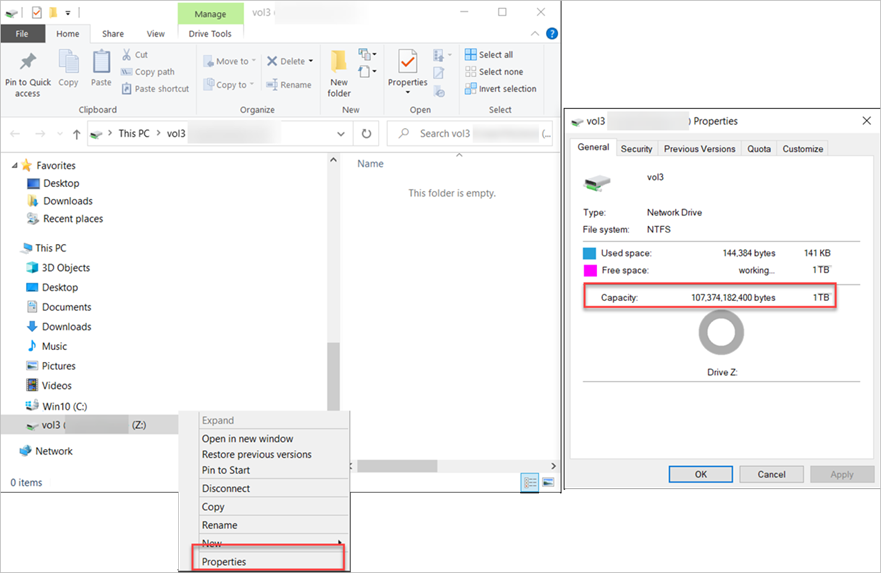This screenshot has width=881, height=573.
Task: Collapse the ribbon with chevron
Action: (x=534, y=34)
